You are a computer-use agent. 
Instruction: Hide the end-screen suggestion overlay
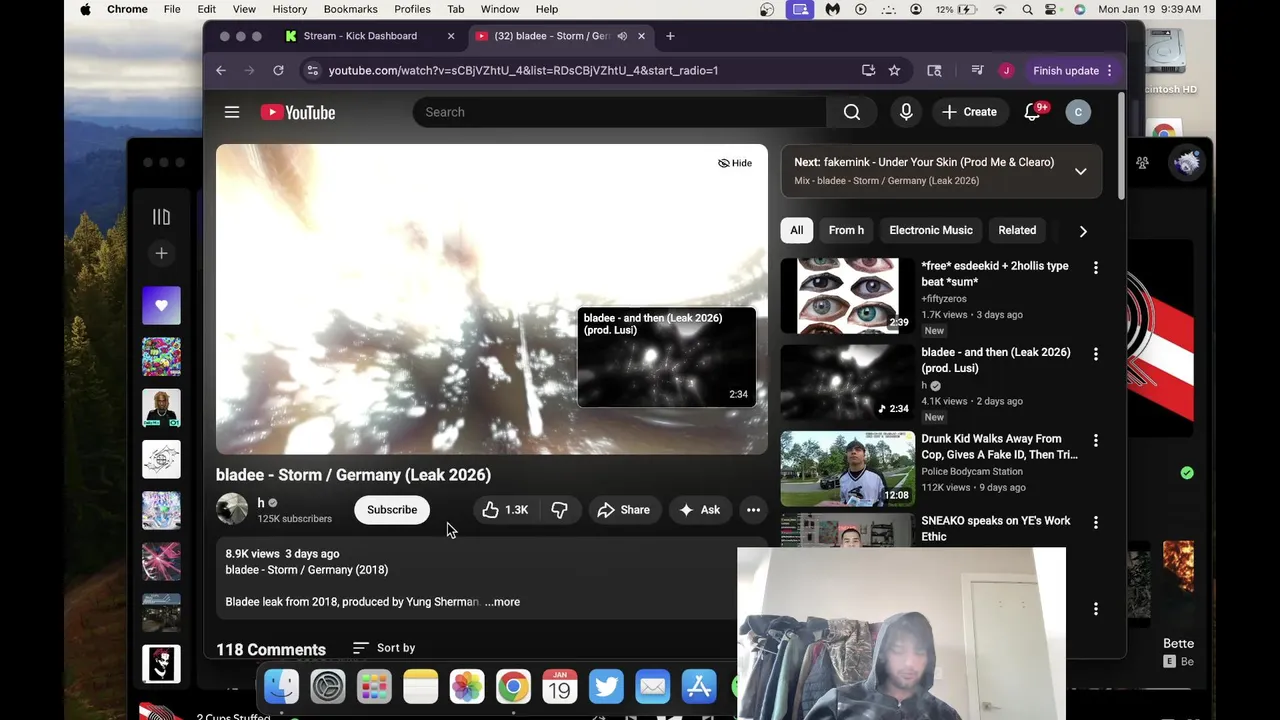[735, 163]
